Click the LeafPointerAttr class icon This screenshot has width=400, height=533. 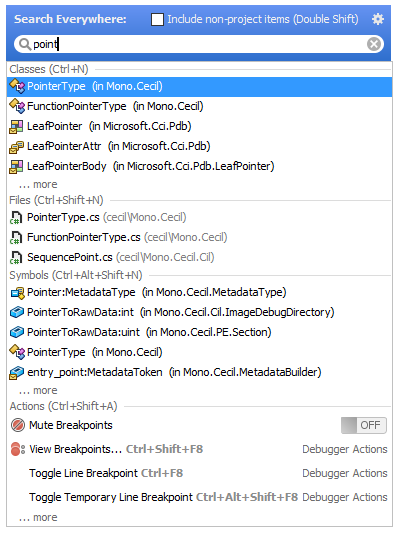pos(16,146)
